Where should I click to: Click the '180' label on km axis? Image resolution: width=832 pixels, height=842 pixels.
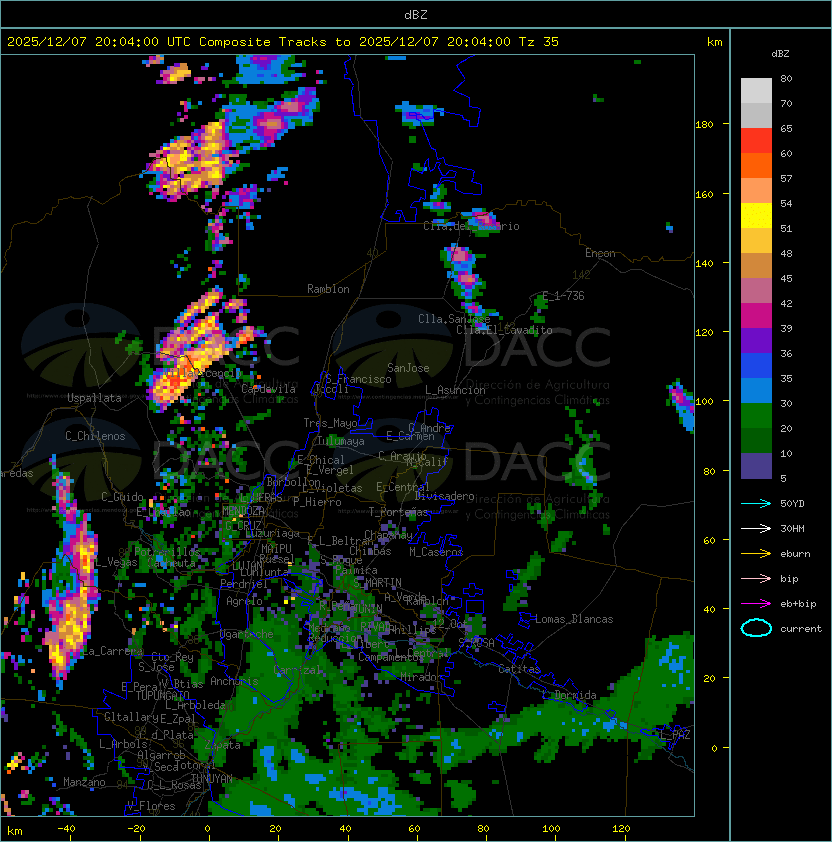[x=704, y=125]
